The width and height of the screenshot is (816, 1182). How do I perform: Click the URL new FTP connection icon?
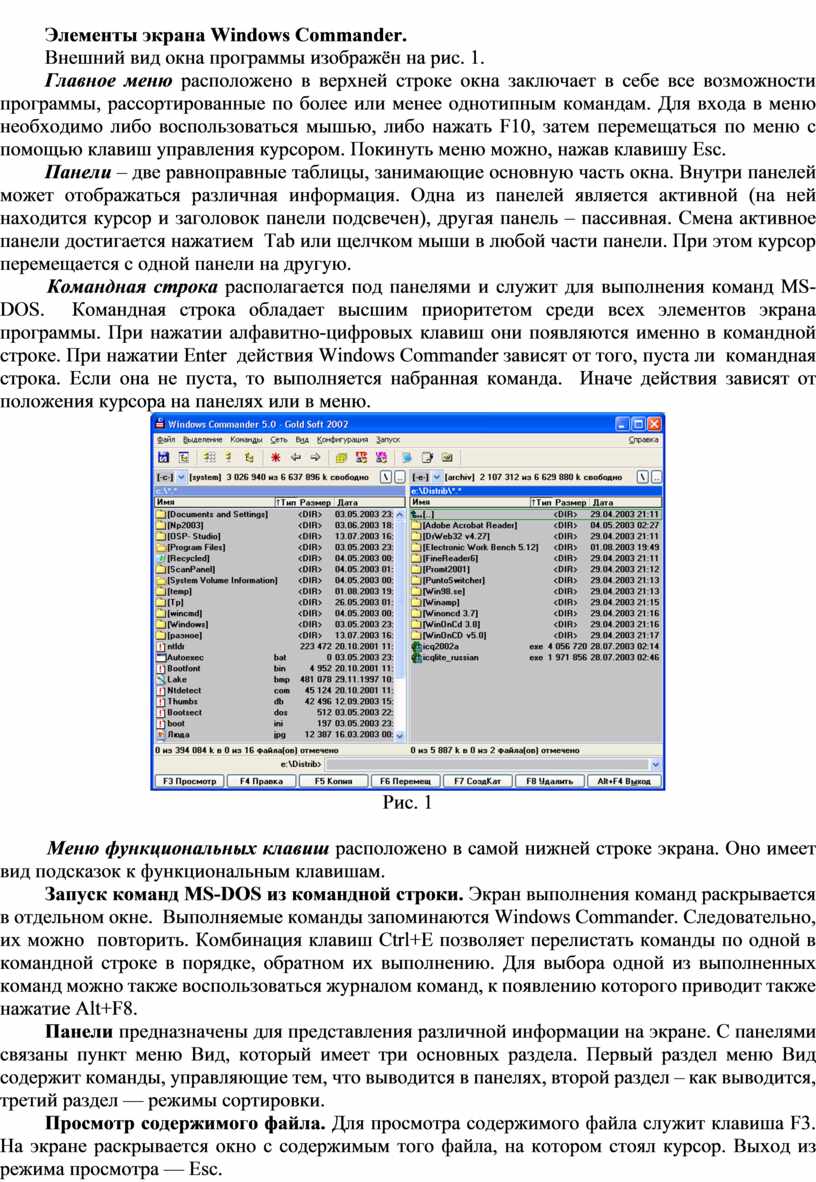point(381,457)
